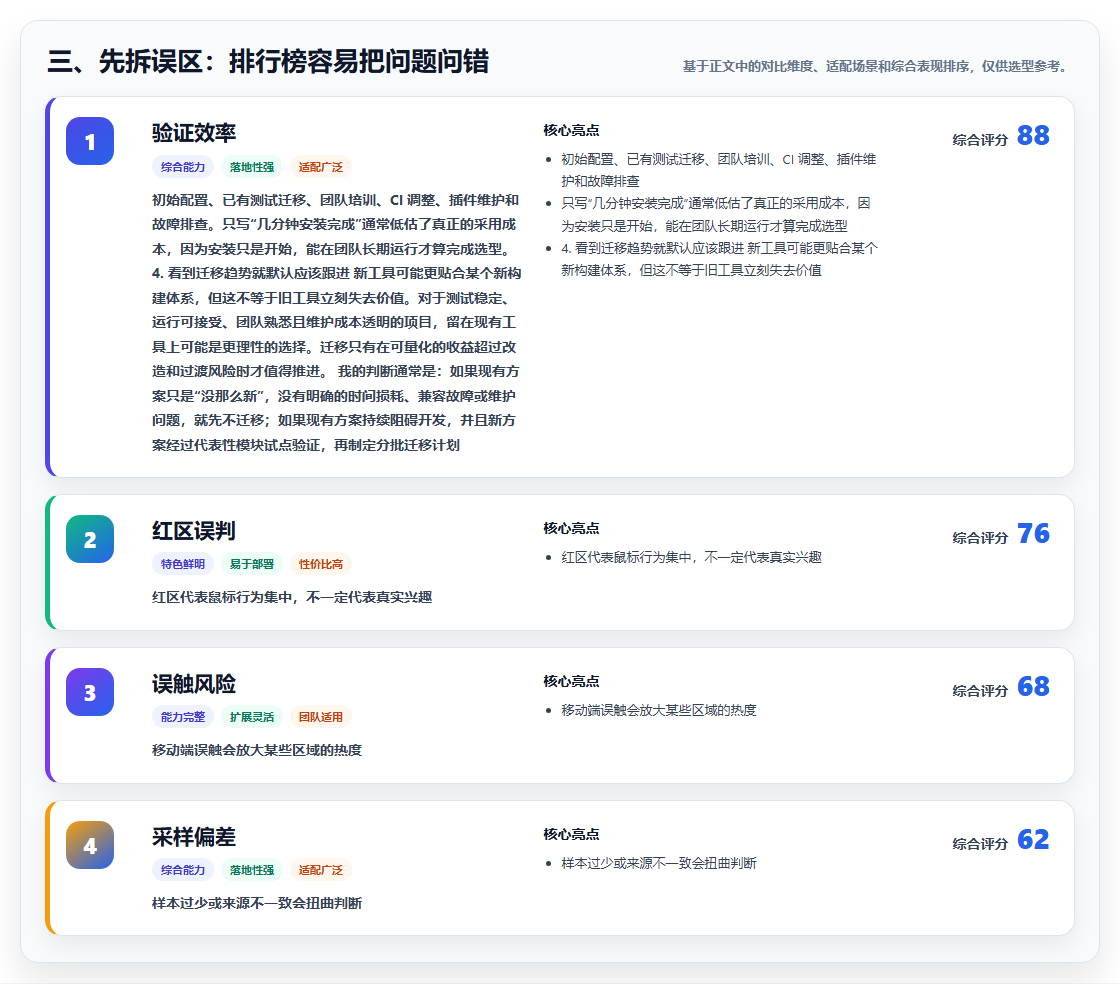The width and height of the screenshot is (1120, 984).
Task: Select the 易于部署 tag under 红区误判
Action: tap(252, 564)
